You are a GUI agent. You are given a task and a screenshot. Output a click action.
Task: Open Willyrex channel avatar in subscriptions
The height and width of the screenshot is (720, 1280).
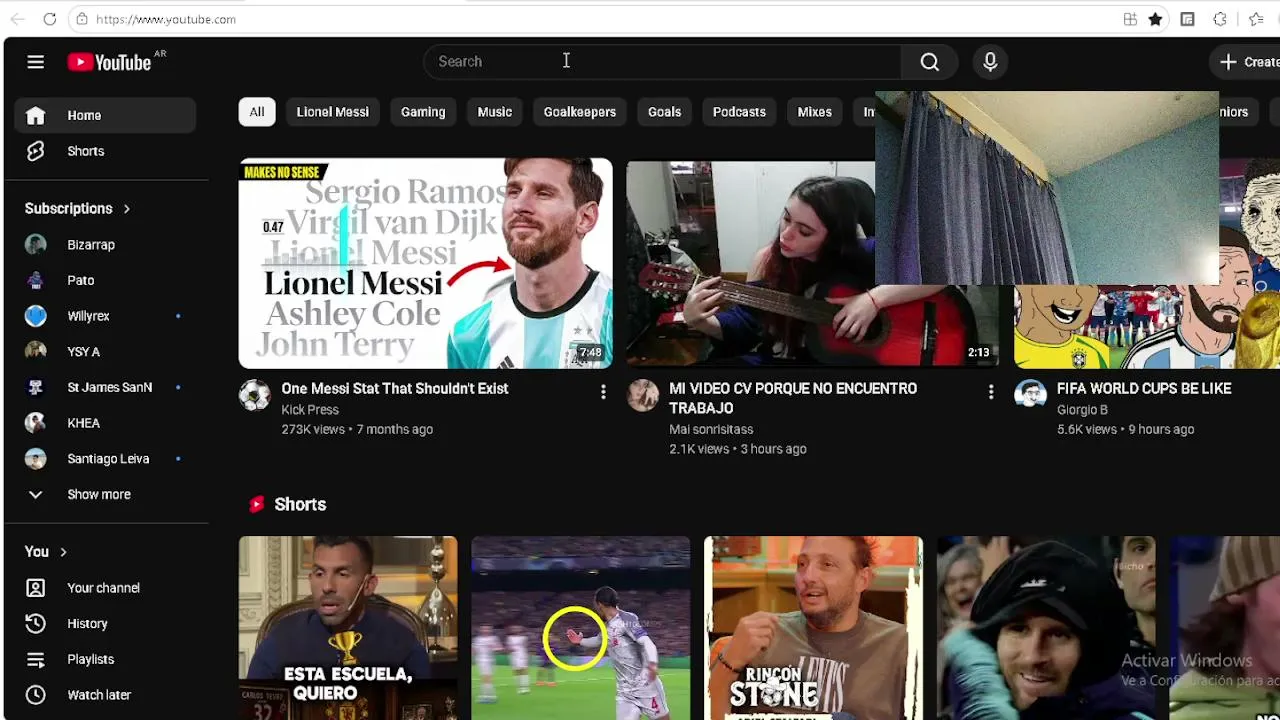[36, 316]
